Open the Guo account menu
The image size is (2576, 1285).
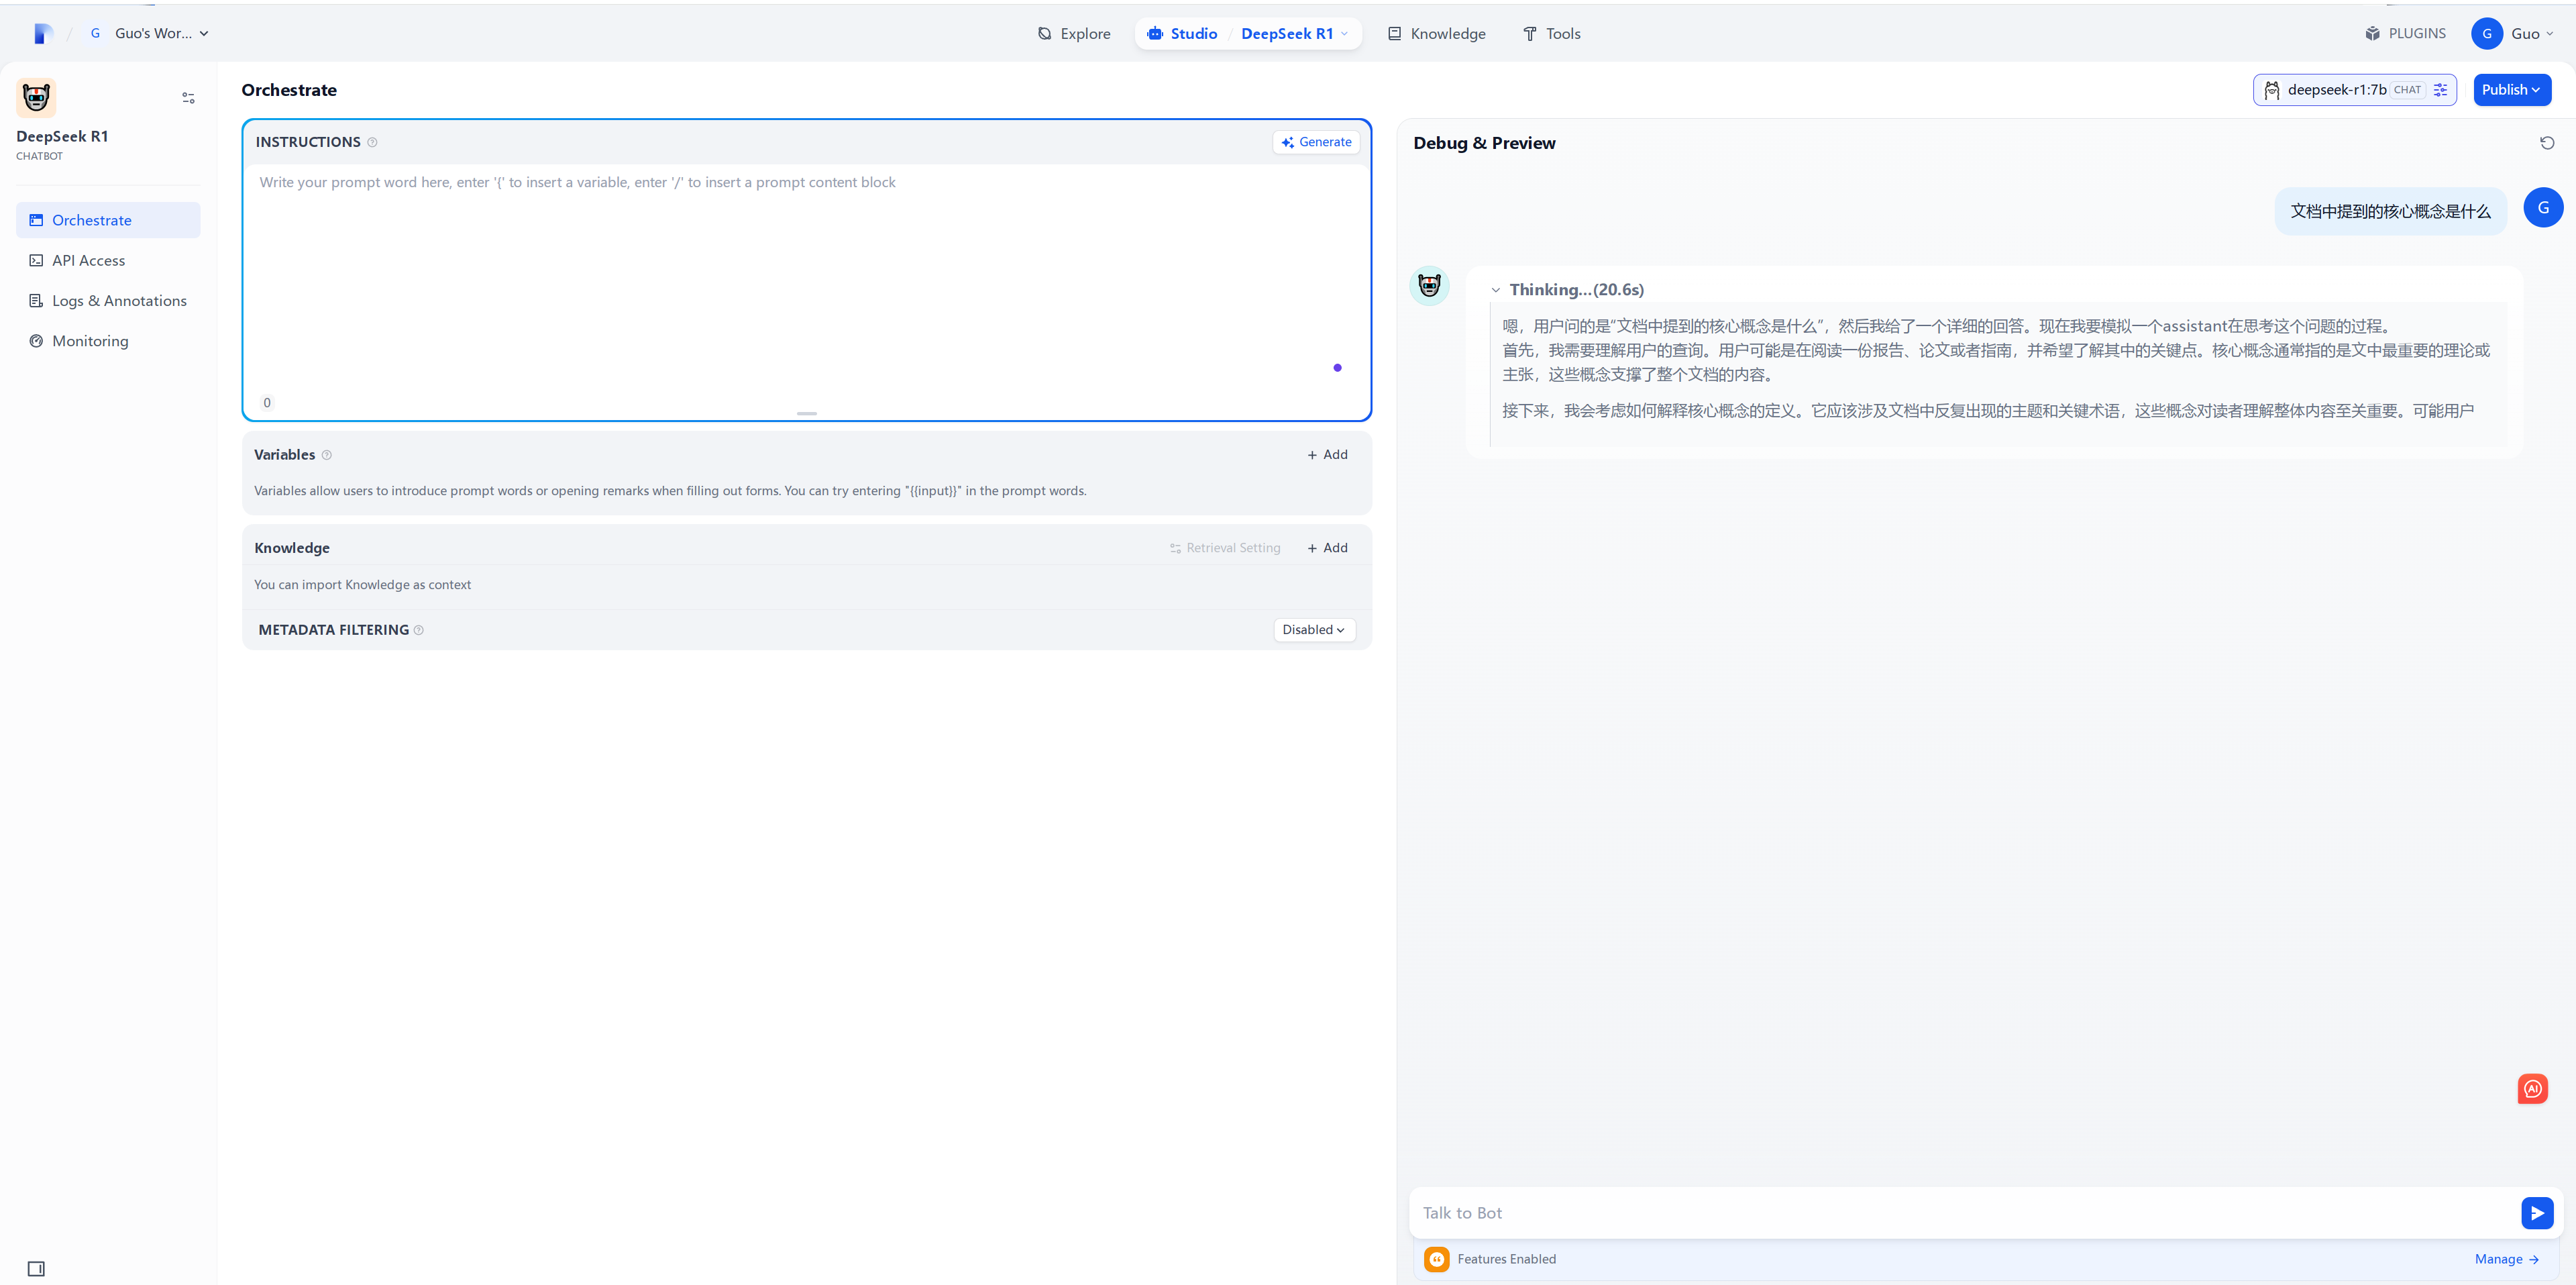pyautogui.click(x=2512, y=34)
